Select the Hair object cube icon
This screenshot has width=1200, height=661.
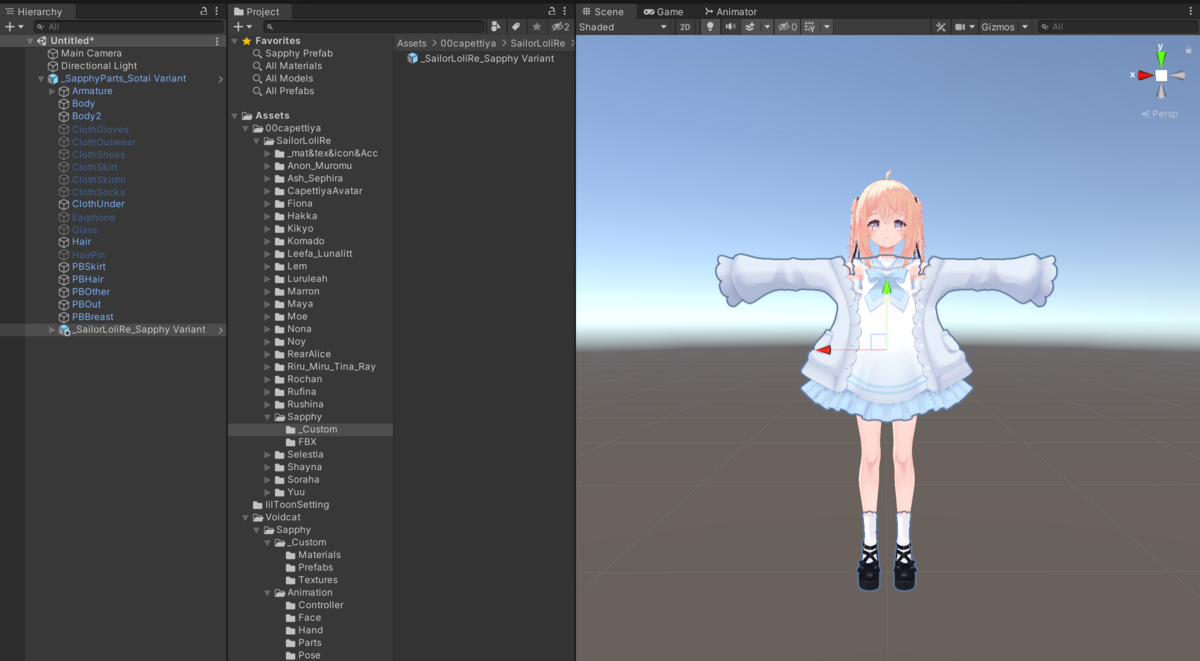click(64, 242)
